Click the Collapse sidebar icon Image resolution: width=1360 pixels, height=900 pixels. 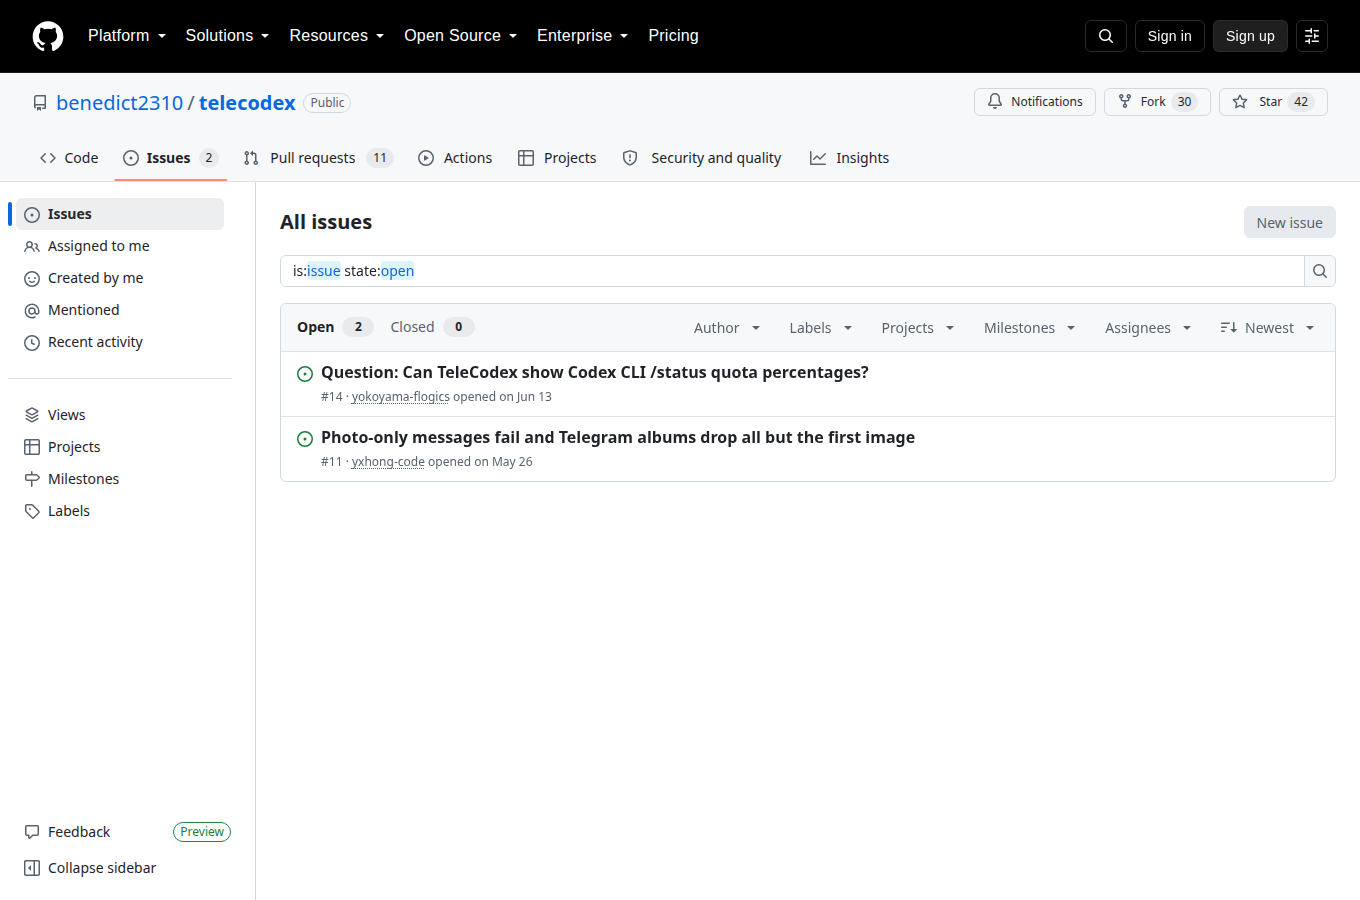coord(32,868)
